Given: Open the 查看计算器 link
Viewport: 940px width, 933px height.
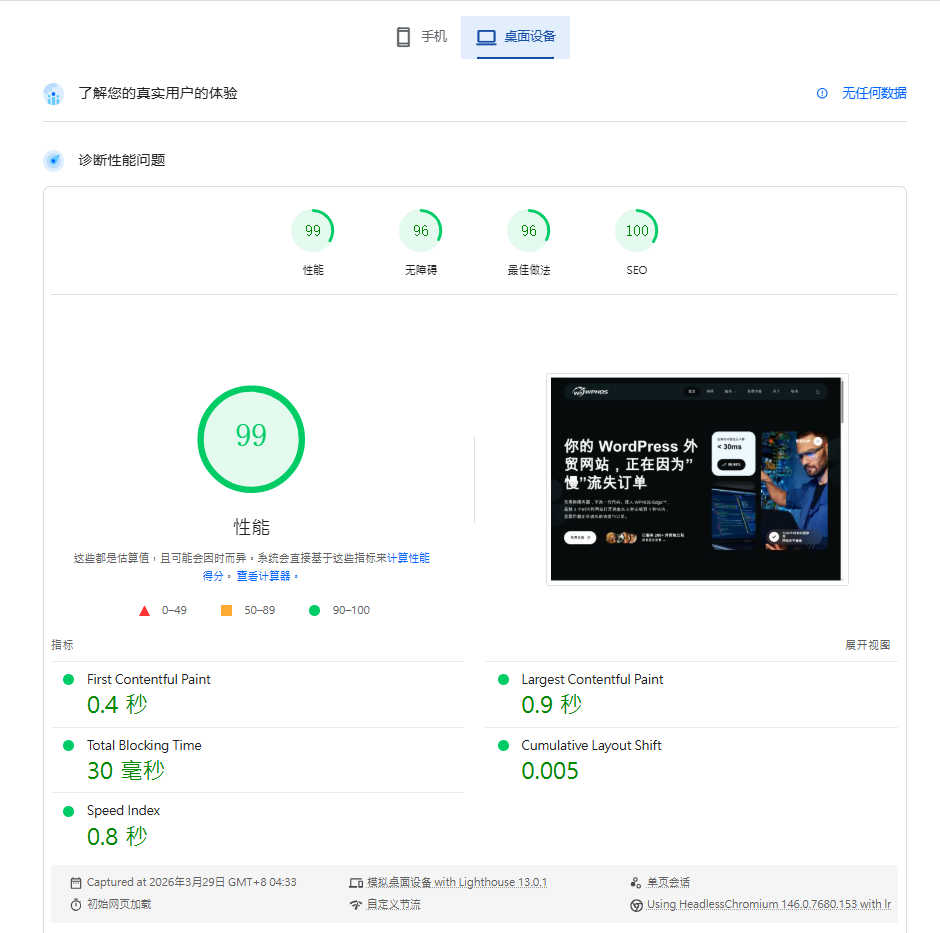Looking at the screenshot, I should click(x=266, y=576).
